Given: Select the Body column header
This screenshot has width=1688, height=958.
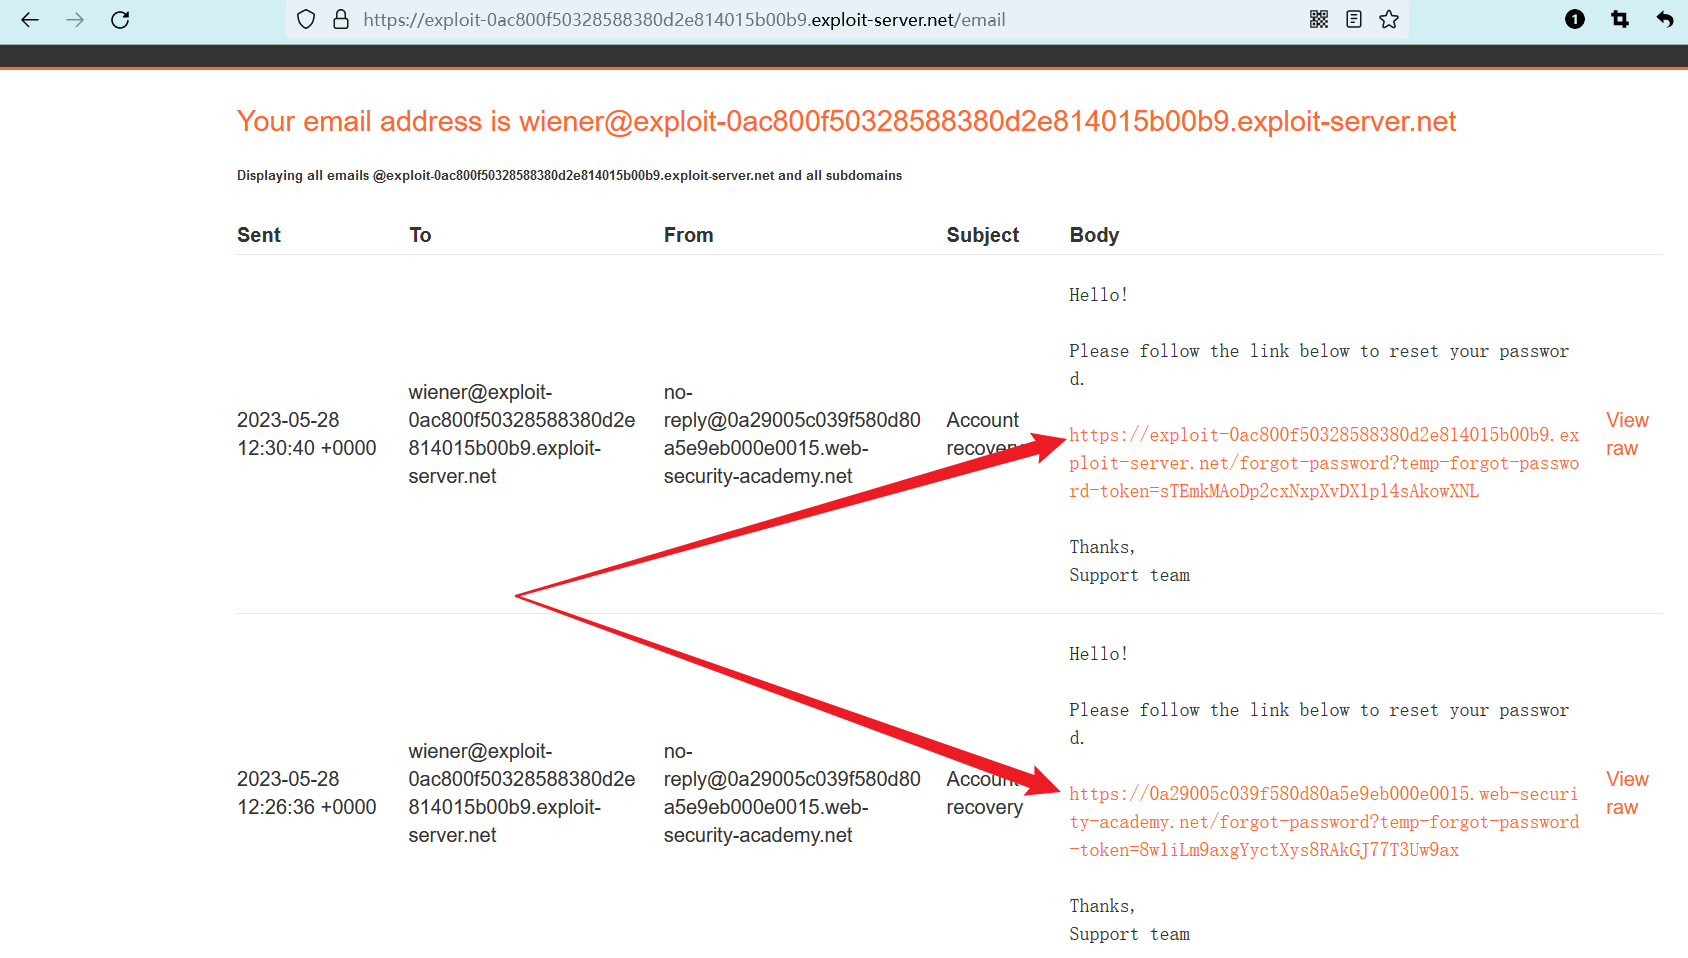Looking at the screenshot, I should [x=1094, y=235].
